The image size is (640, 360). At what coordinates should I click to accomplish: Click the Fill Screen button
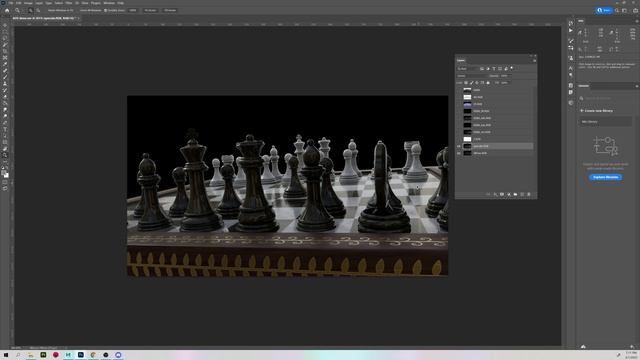[x=170, y=10]
